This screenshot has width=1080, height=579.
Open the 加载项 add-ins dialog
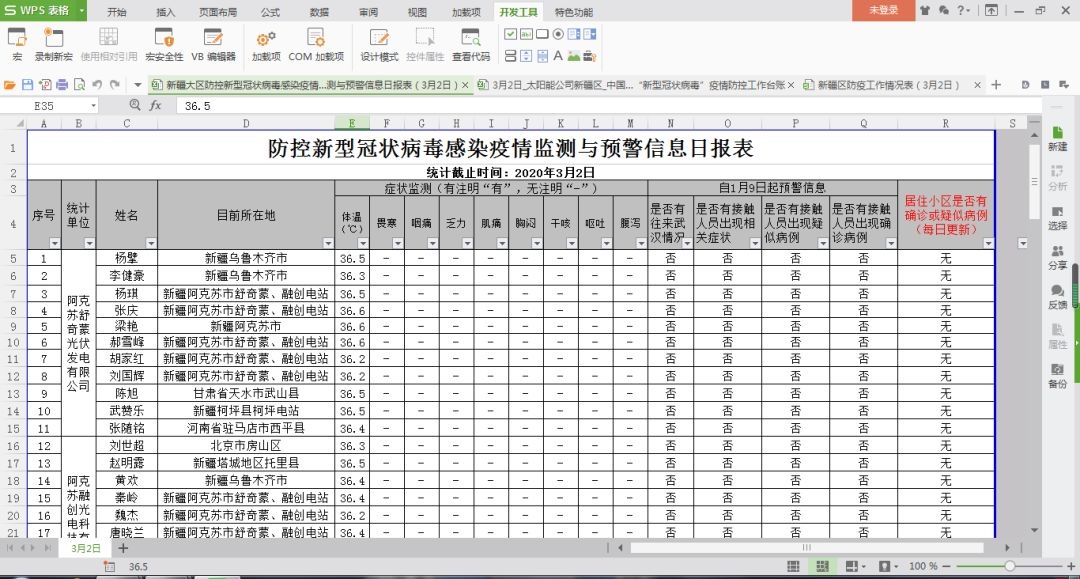click(x=266, y=45)
